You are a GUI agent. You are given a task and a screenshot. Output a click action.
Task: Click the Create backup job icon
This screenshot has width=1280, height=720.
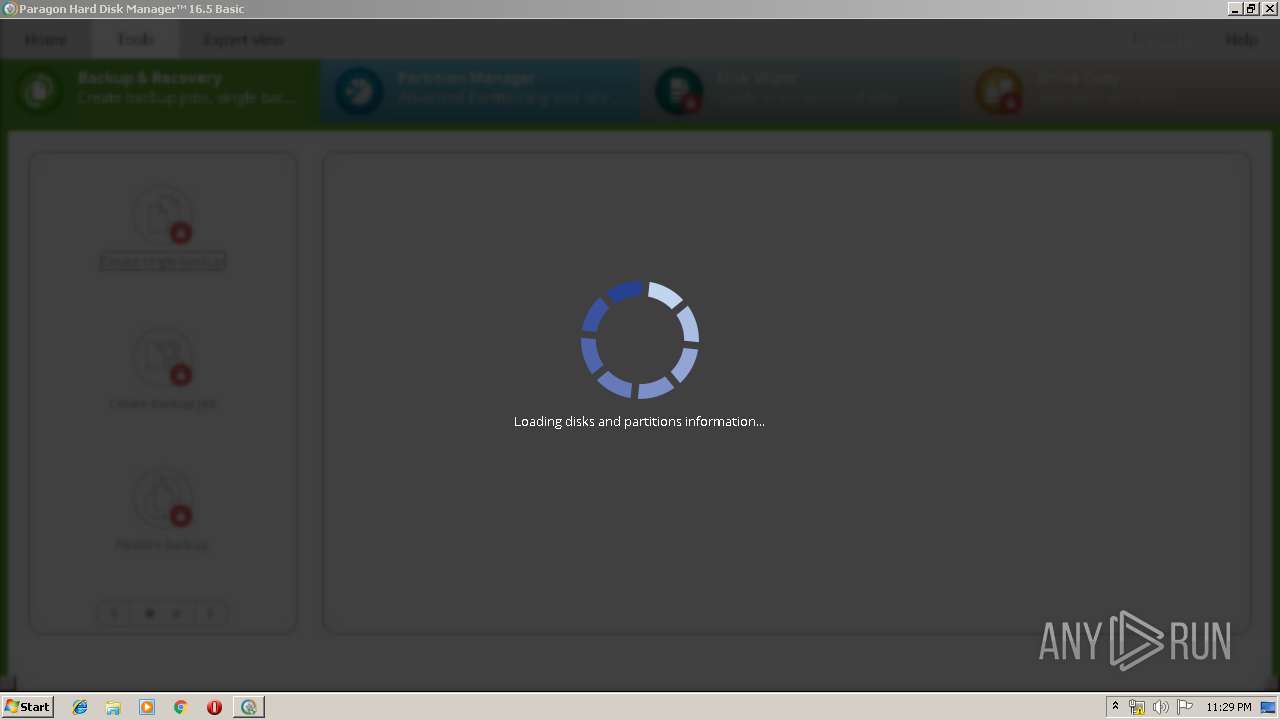click(x=163, y=356)
